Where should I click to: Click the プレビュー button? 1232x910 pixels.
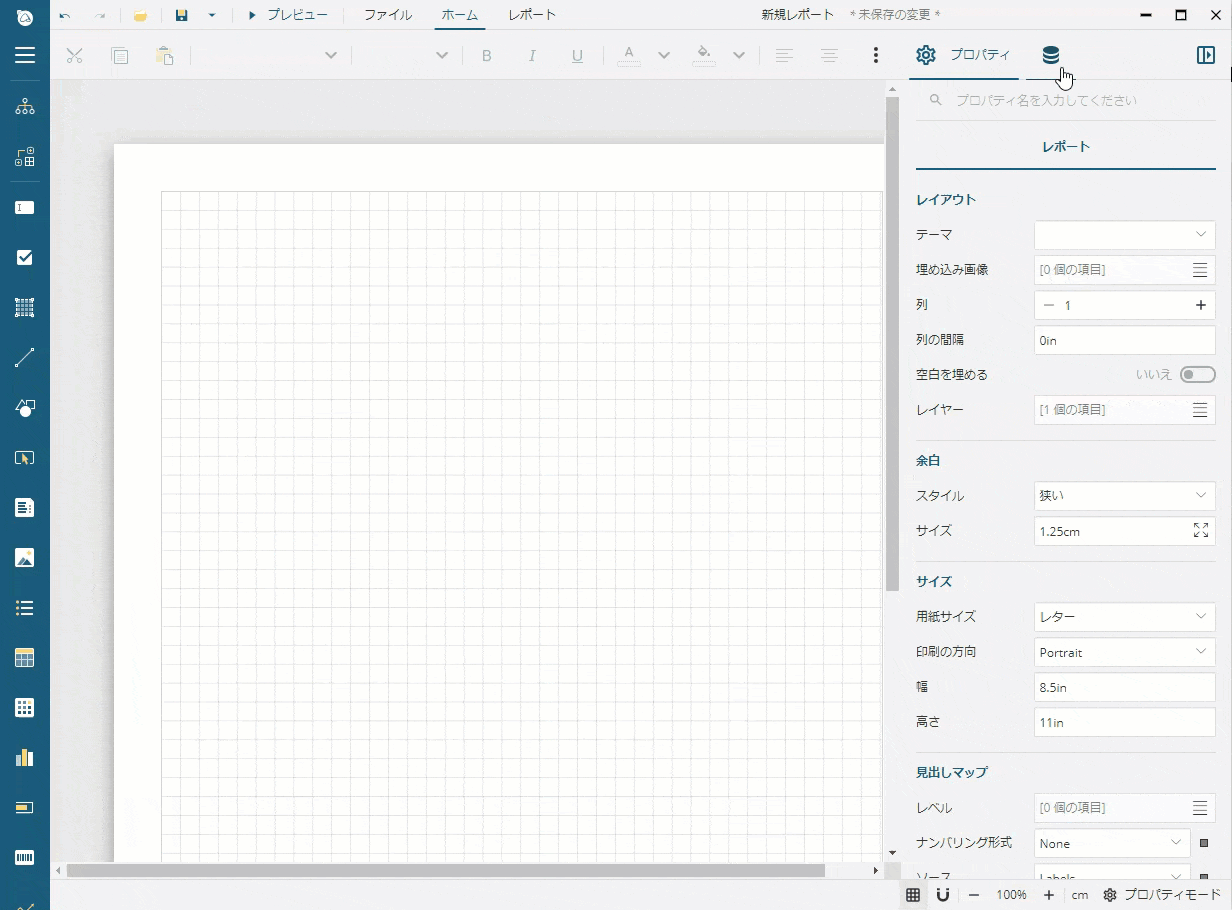point(288,15)
